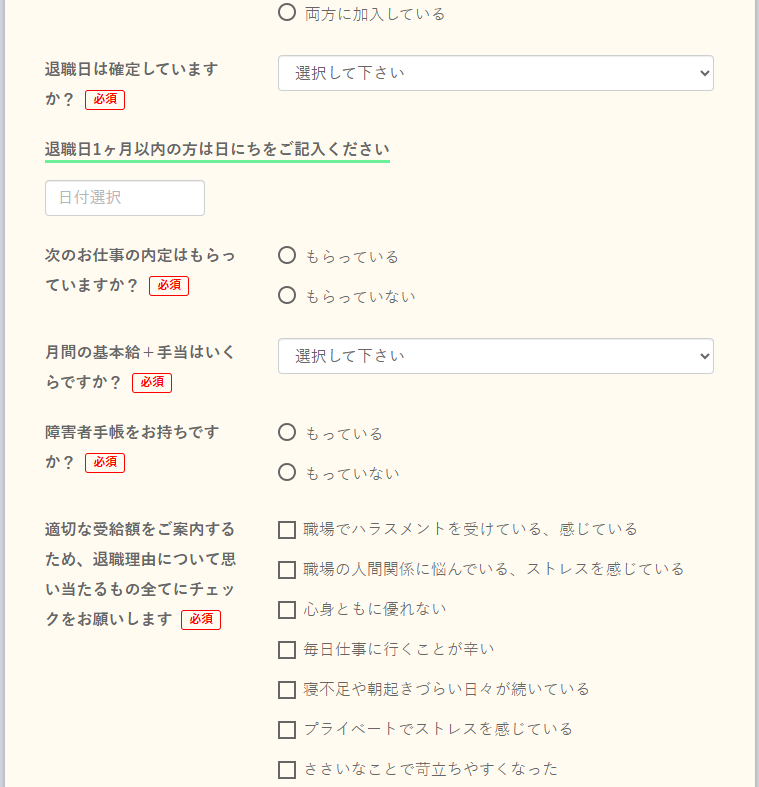Click the 毎日仕事に行くことが辛い label text
759x787 pixels.
[x=399, y=649]
